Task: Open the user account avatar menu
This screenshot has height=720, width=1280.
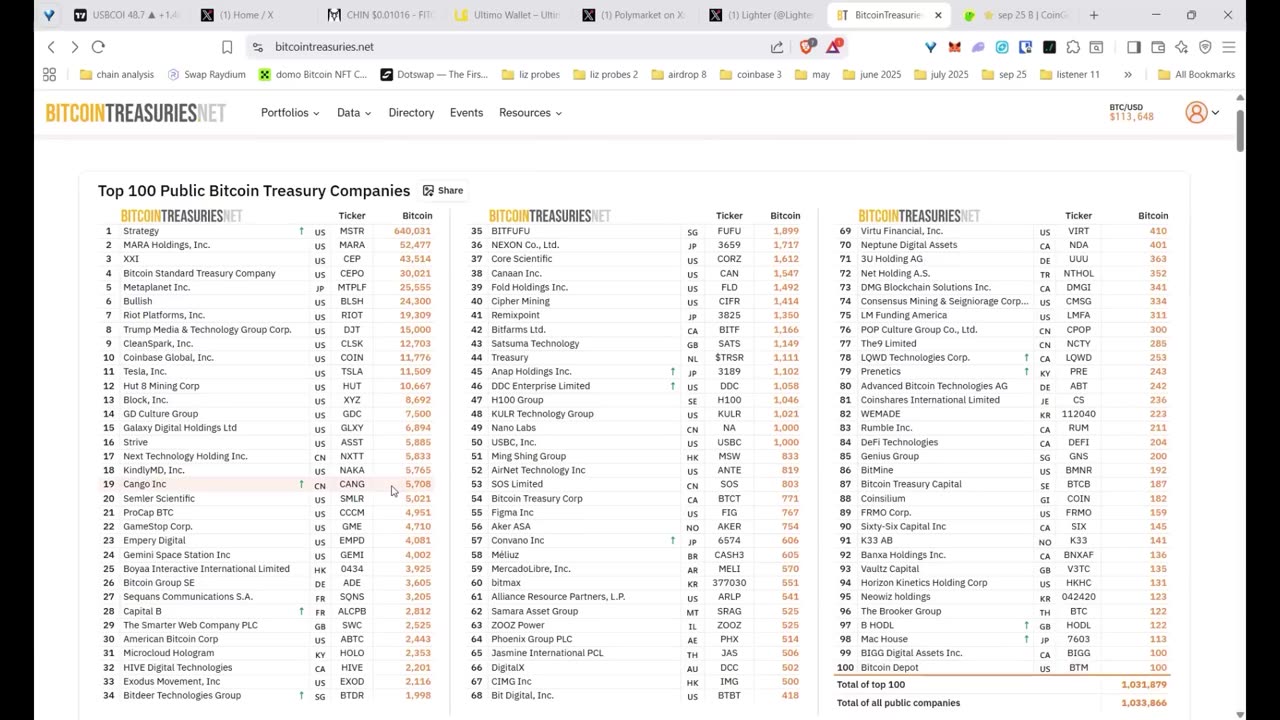Action: (x=1202, y=113)
